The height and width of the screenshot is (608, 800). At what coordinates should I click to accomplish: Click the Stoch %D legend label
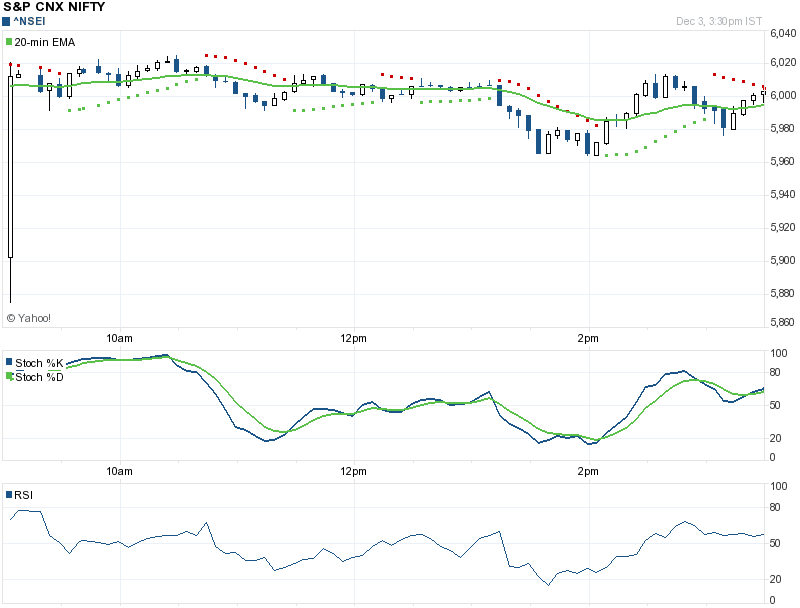tap(39, 377)
